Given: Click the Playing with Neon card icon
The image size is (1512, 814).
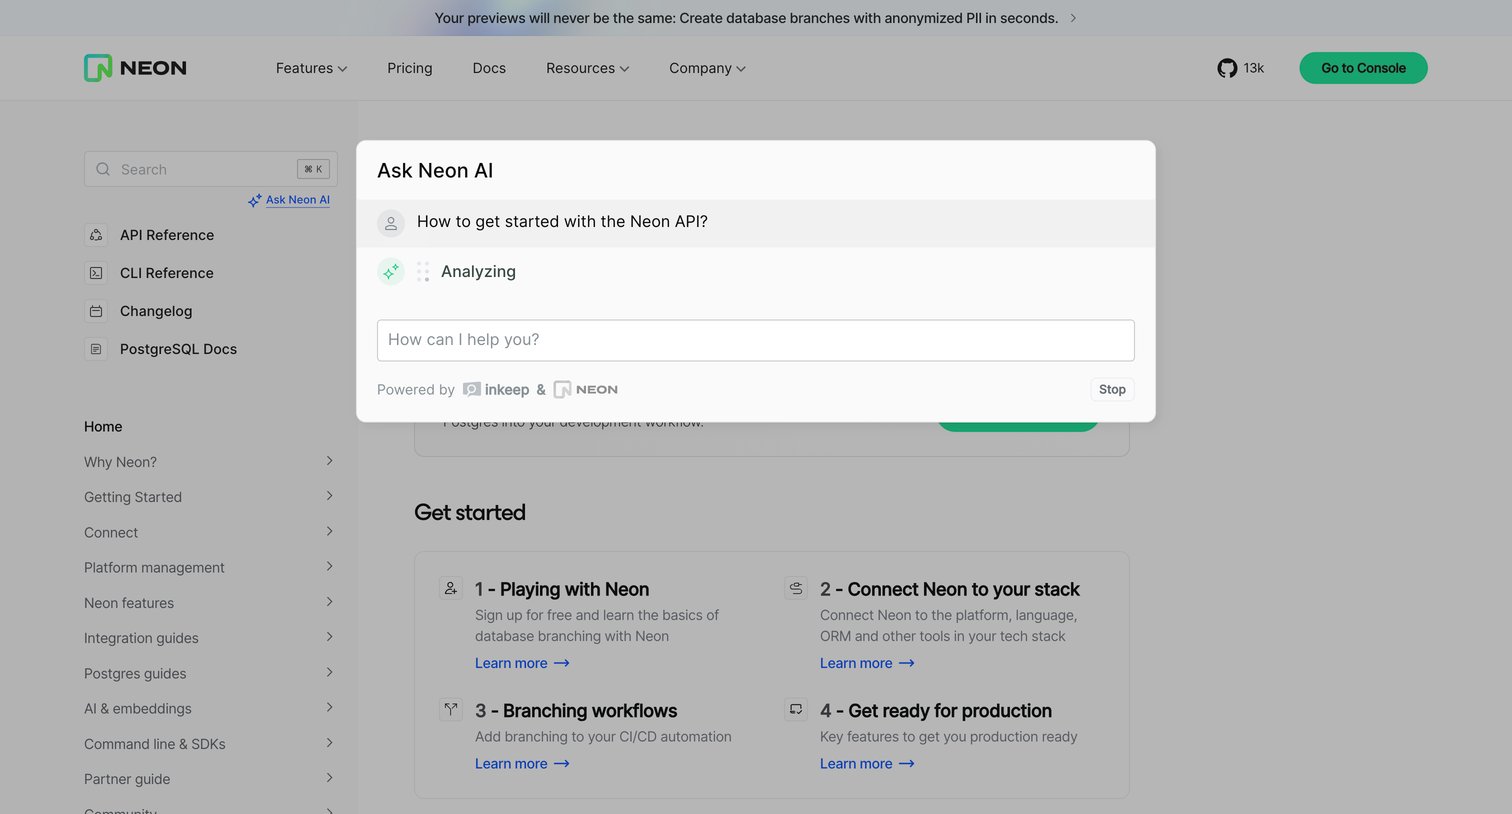Looking at the screenshot, I should (451, 589).
